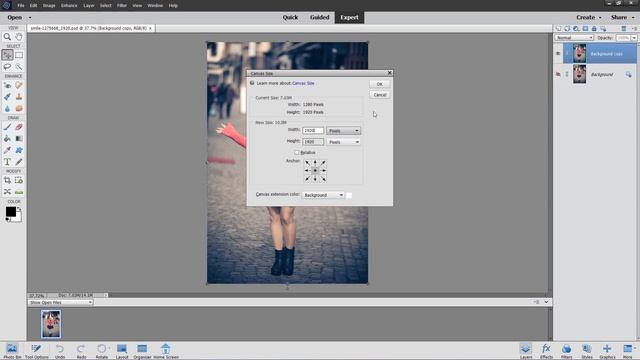Open the Opacity slider dropdown
640x360 pixels.
633,38
